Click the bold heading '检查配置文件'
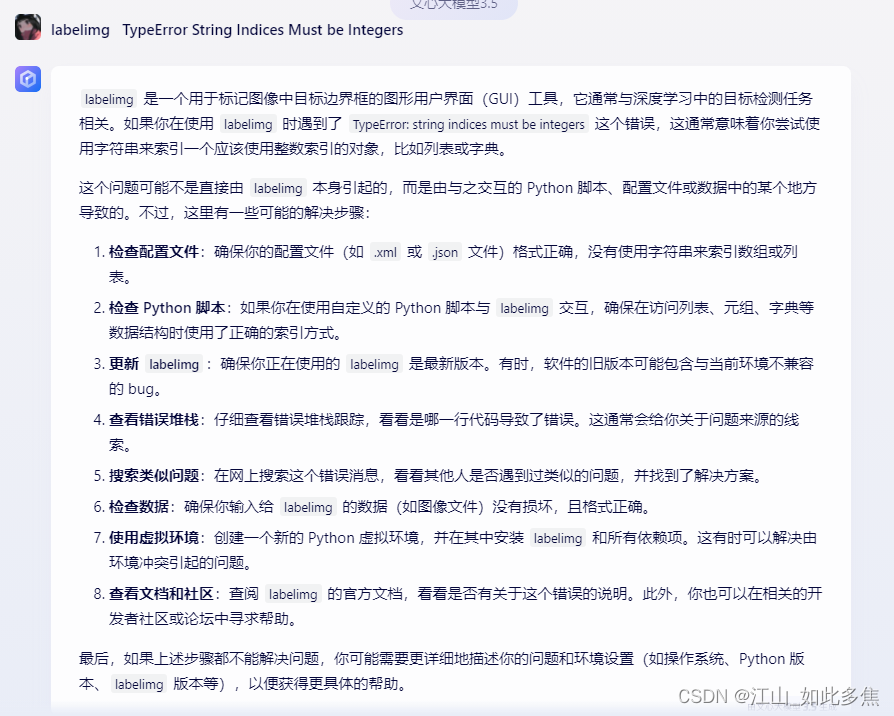 tap(153, 252)
